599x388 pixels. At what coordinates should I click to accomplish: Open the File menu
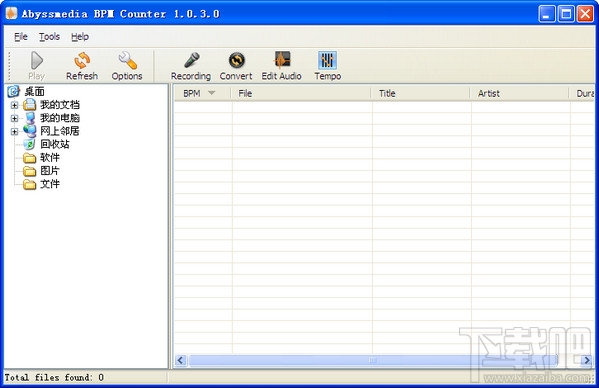tap(21, 37)
